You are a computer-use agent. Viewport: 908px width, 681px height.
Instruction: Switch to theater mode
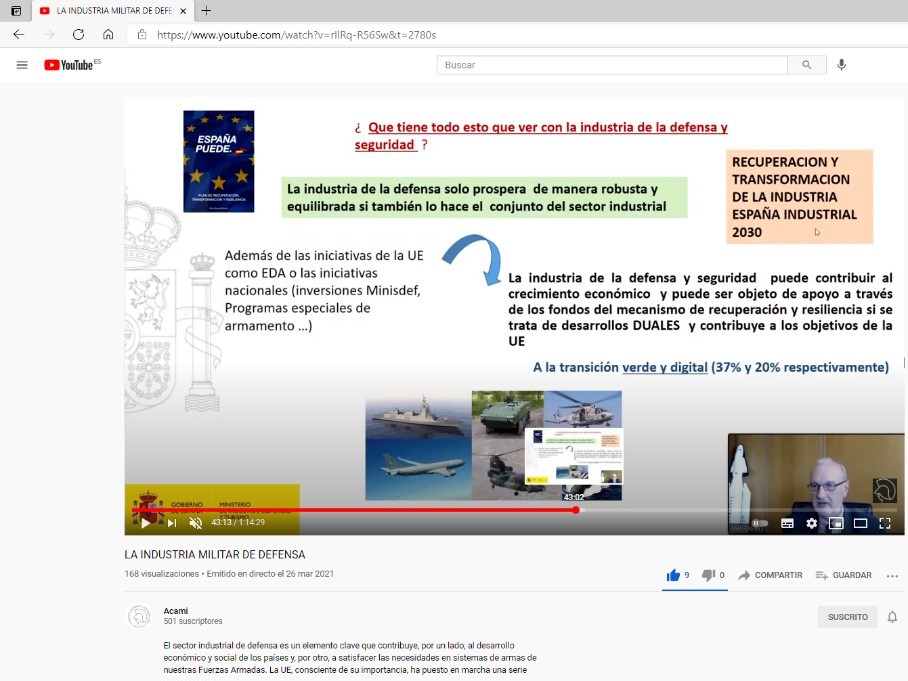pyautogui.click(x=861, y=523)
